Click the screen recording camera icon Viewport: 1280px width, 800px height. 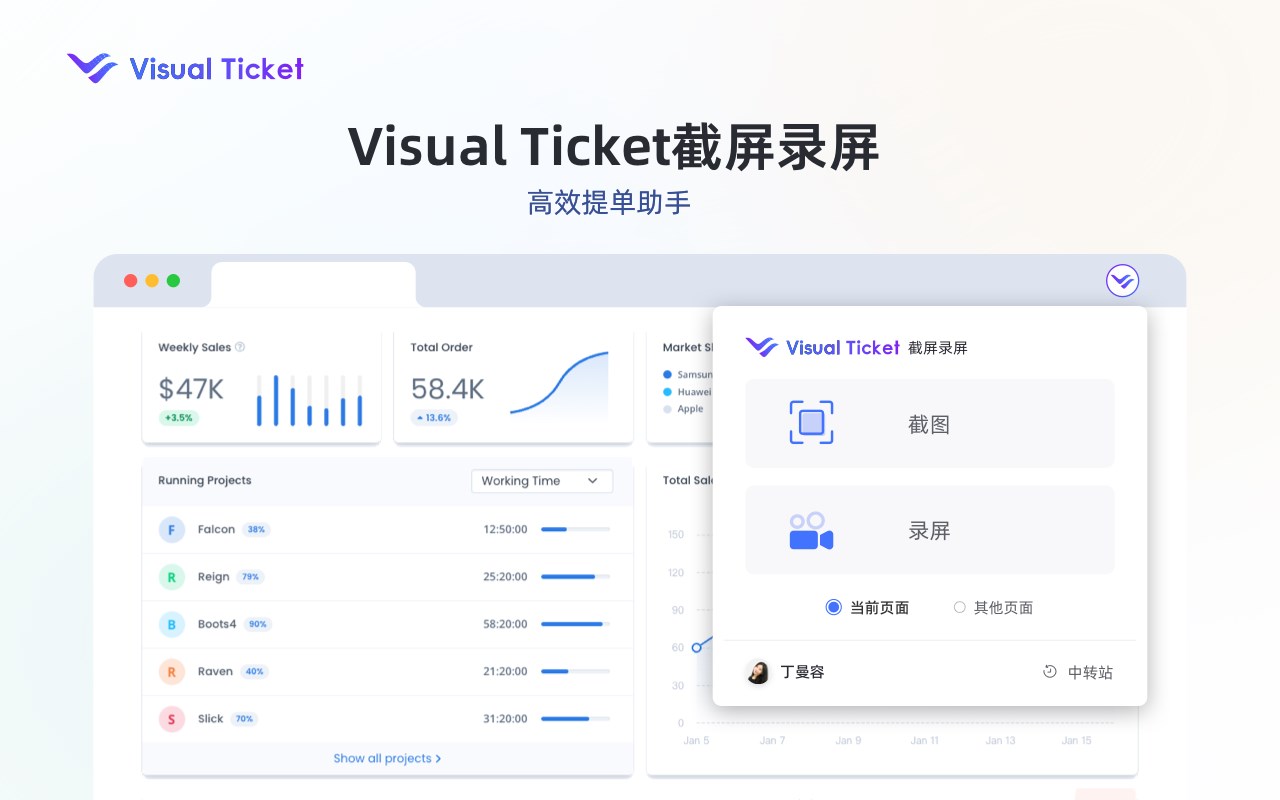[x=811, y=531]
